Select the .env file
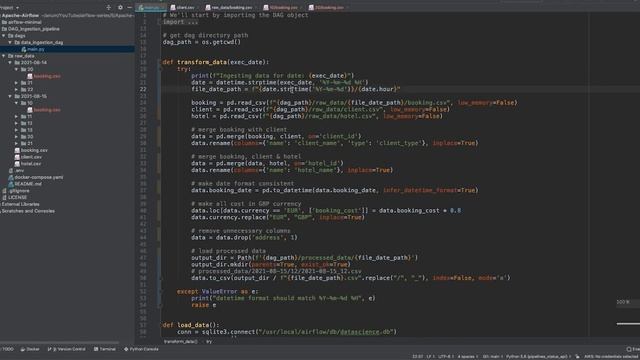The image size is (640, 360). (19, 171)
